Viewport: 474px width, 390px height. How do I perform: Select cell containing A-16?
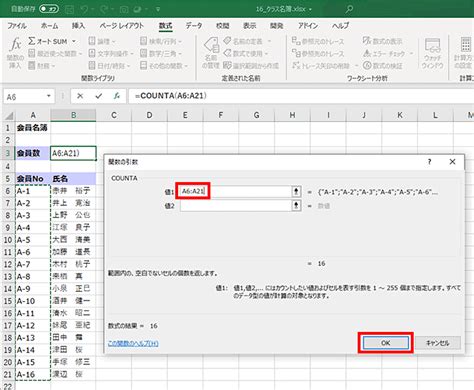click(x=33, y=375)
